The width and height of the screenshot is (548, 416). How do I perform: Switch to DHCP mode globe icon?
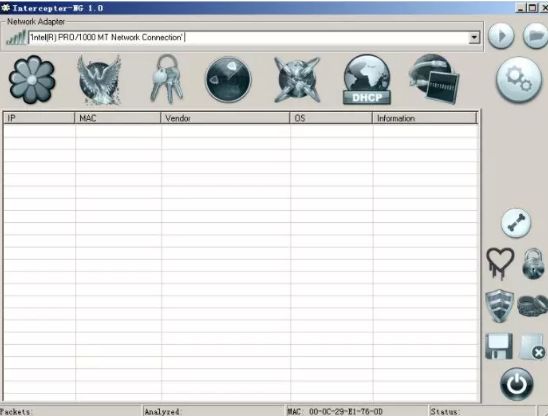[x=367, y=80]
